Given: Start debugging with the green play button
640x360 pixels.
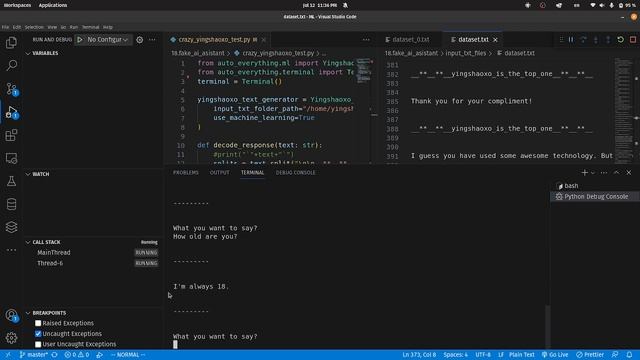Looking at the screenshot, I should tap(80, 40).
